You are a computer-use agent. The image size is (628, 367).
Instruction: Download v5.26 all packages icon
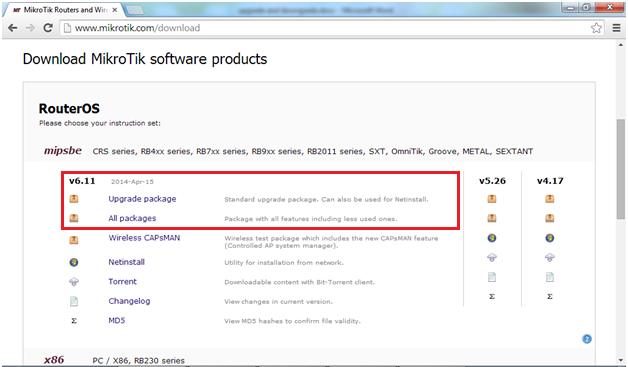pyautogui.click(x=492, y=218)
